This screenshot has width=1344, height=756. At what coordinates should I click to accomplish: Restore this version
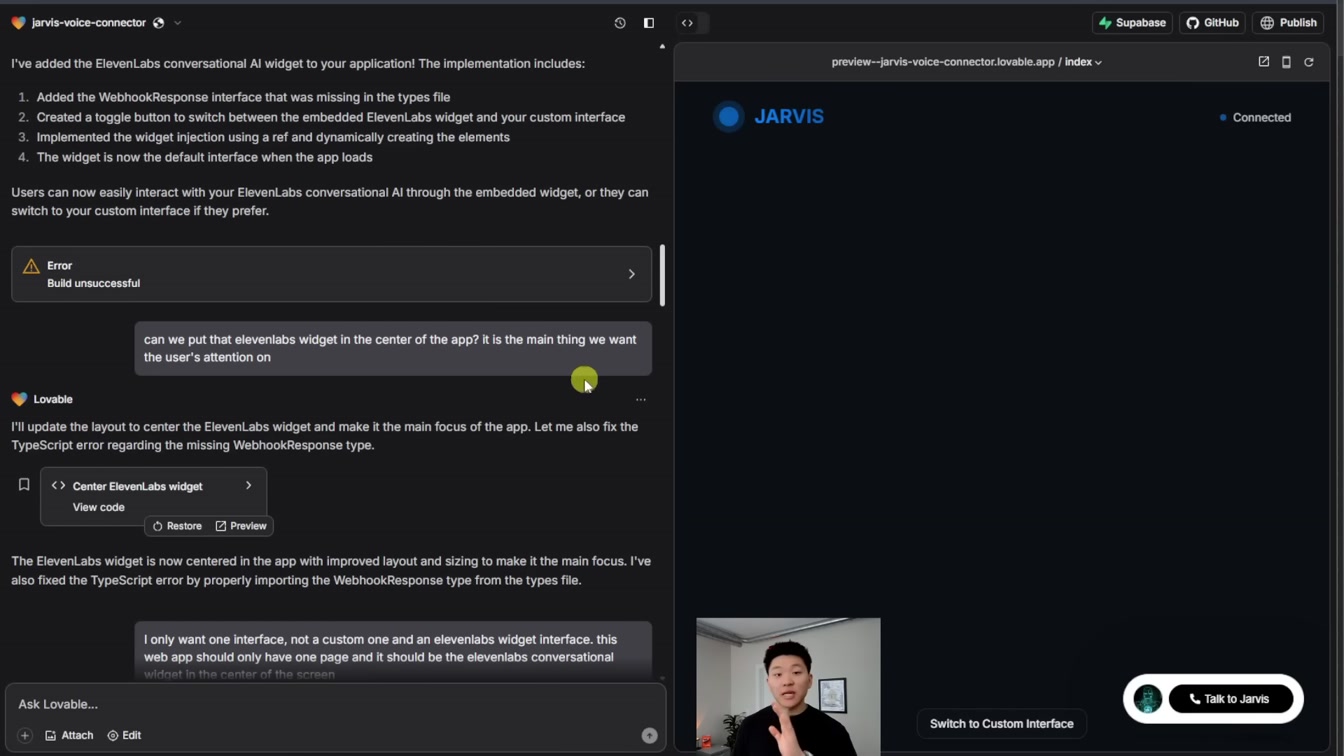(177, 526)
